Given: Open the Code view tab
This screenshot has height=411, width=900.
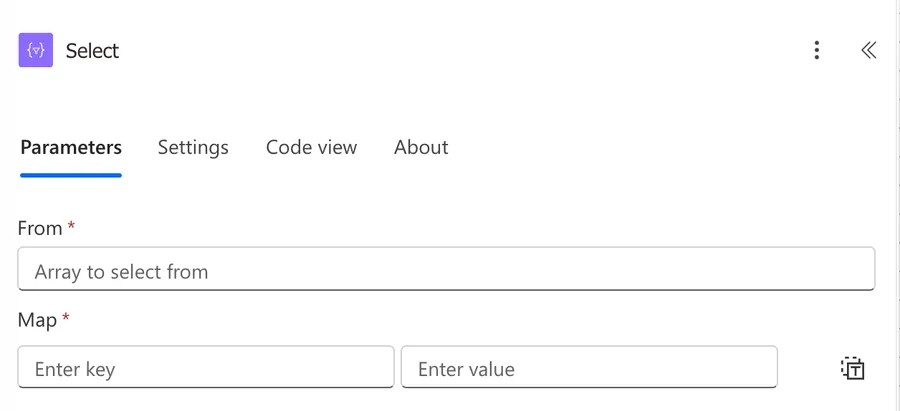Looking at the screenshot, I should 312,148.
